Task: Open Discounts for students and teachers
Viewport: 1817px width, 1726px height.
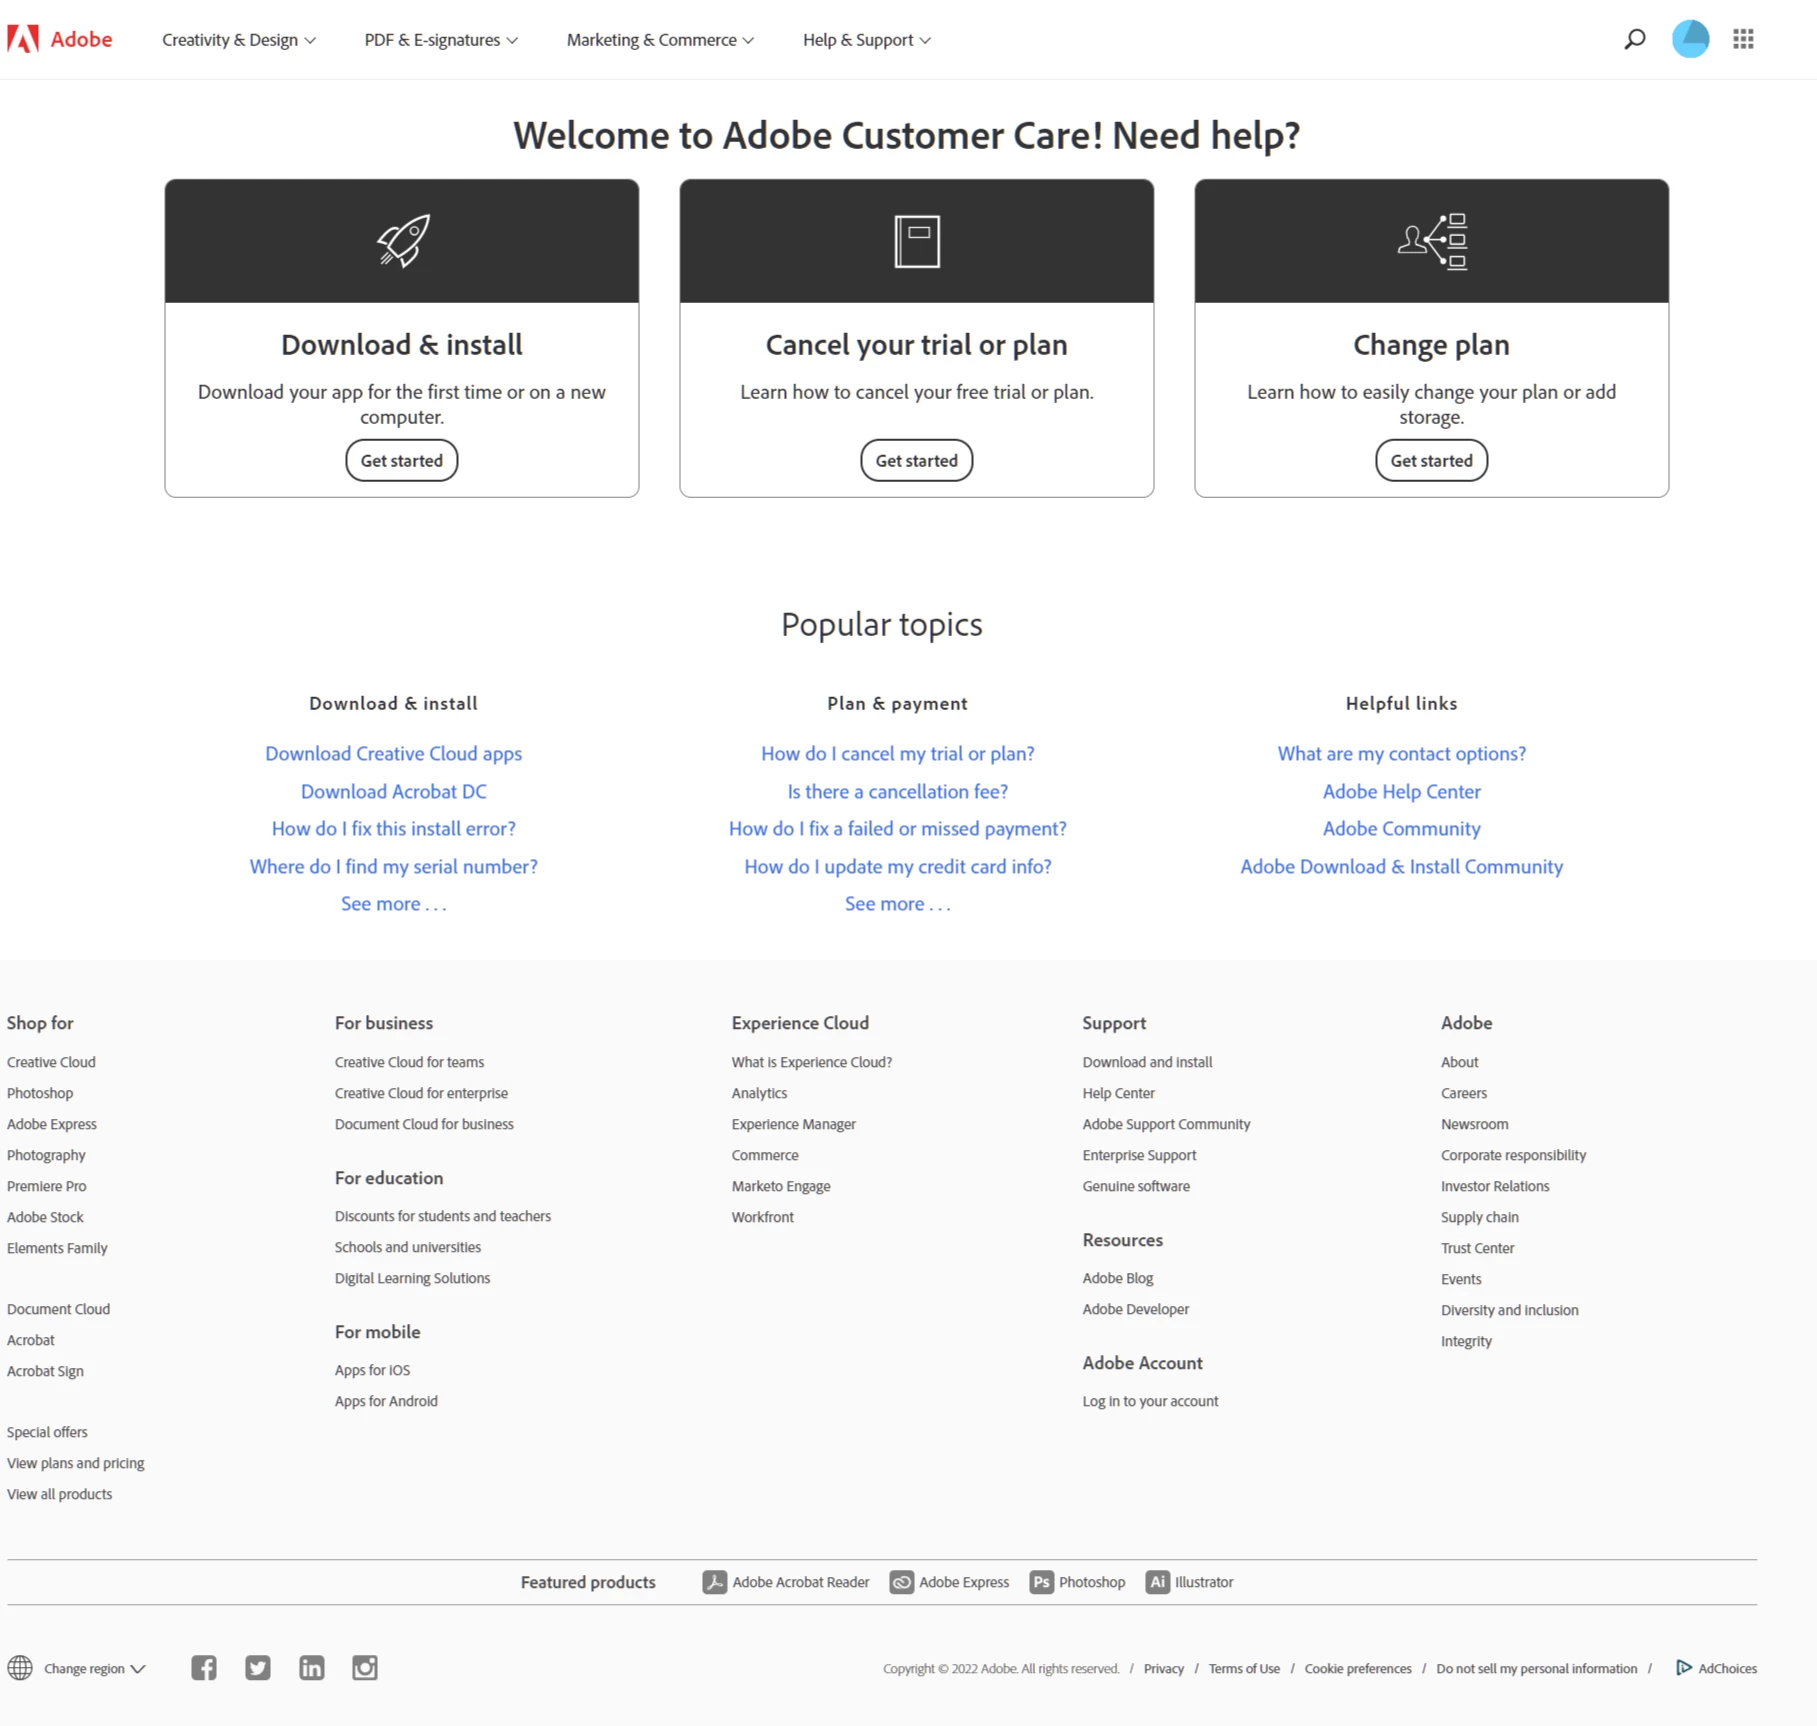Action: coord(443,1216)
